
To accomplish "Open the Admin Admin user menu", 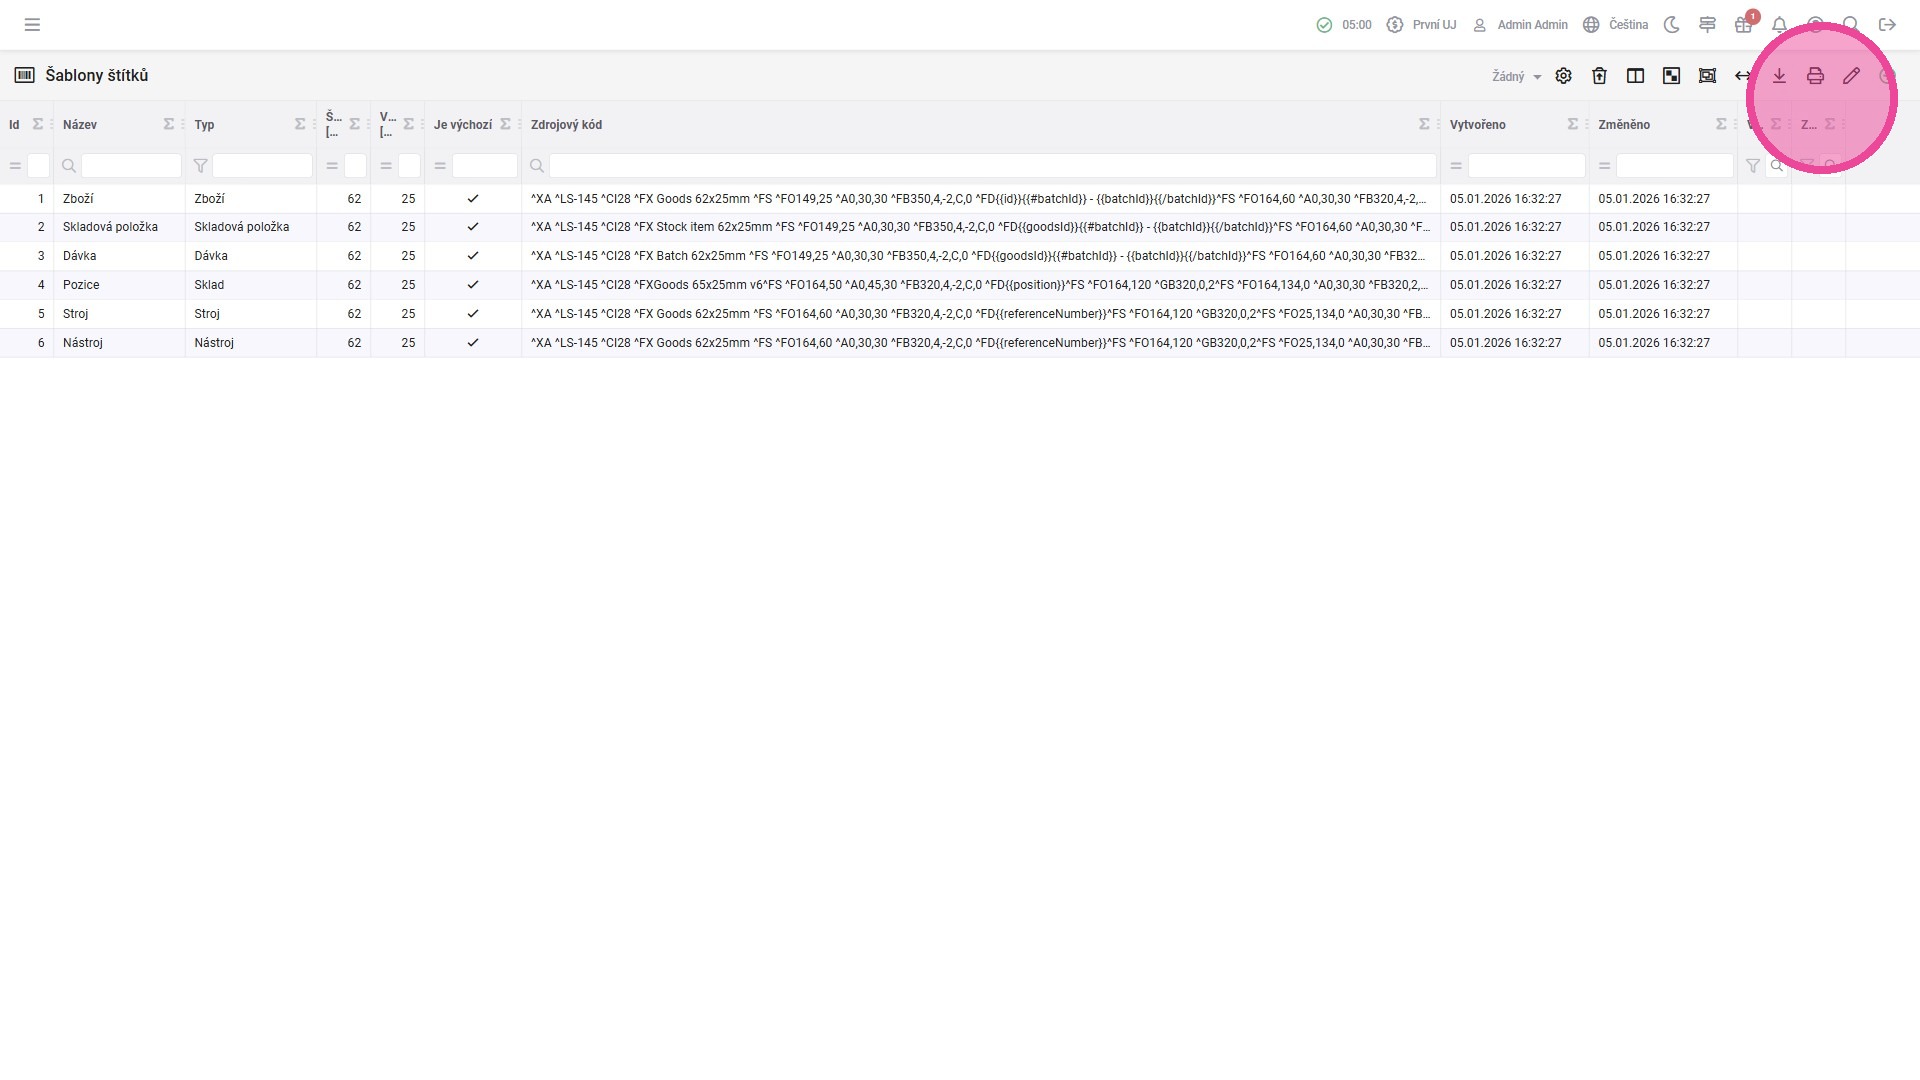I will click(1520, 25).
